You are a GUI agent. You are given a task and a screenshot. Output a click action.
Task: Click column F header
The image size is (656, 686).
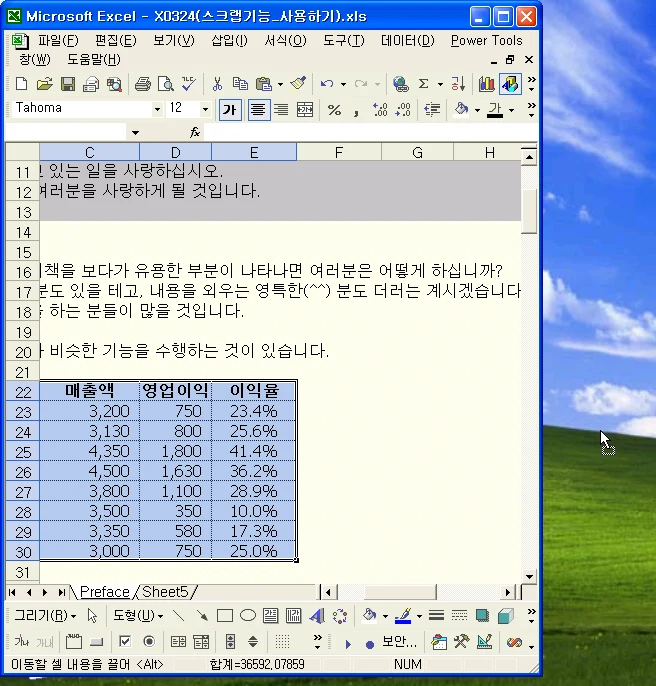(x=339, y=153)
